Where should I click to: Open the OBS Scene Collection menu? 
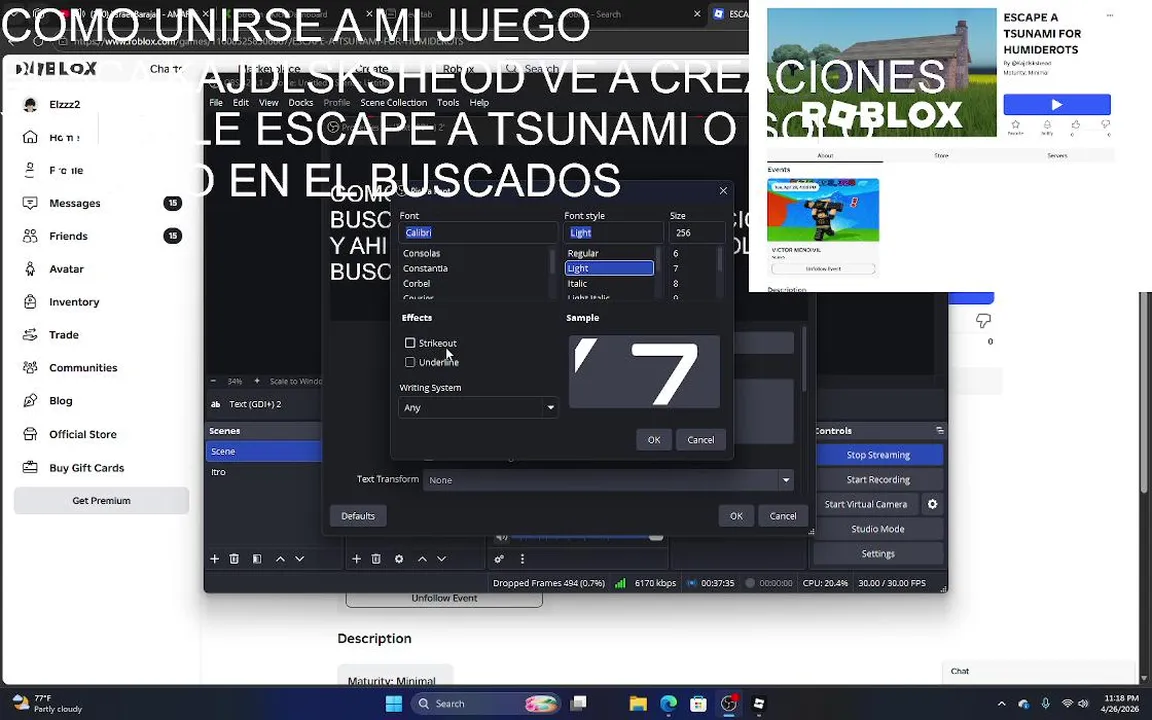(x=393, y=103)
